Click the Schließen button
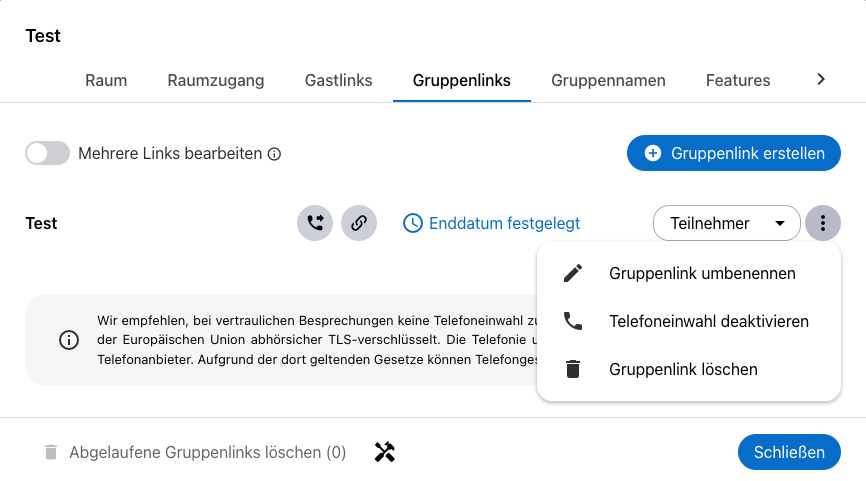Screen dimensions: 866x481 point(789,452)
